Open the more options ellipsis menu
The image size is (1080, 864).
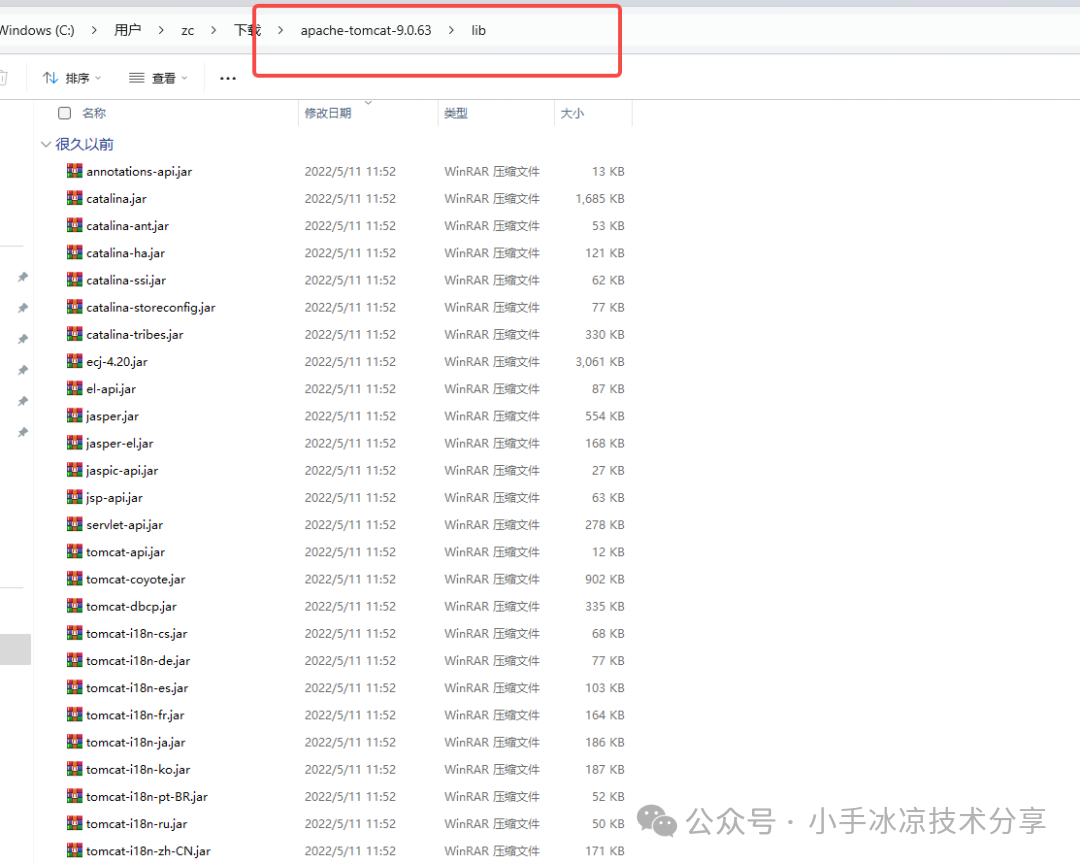(228, 78)
